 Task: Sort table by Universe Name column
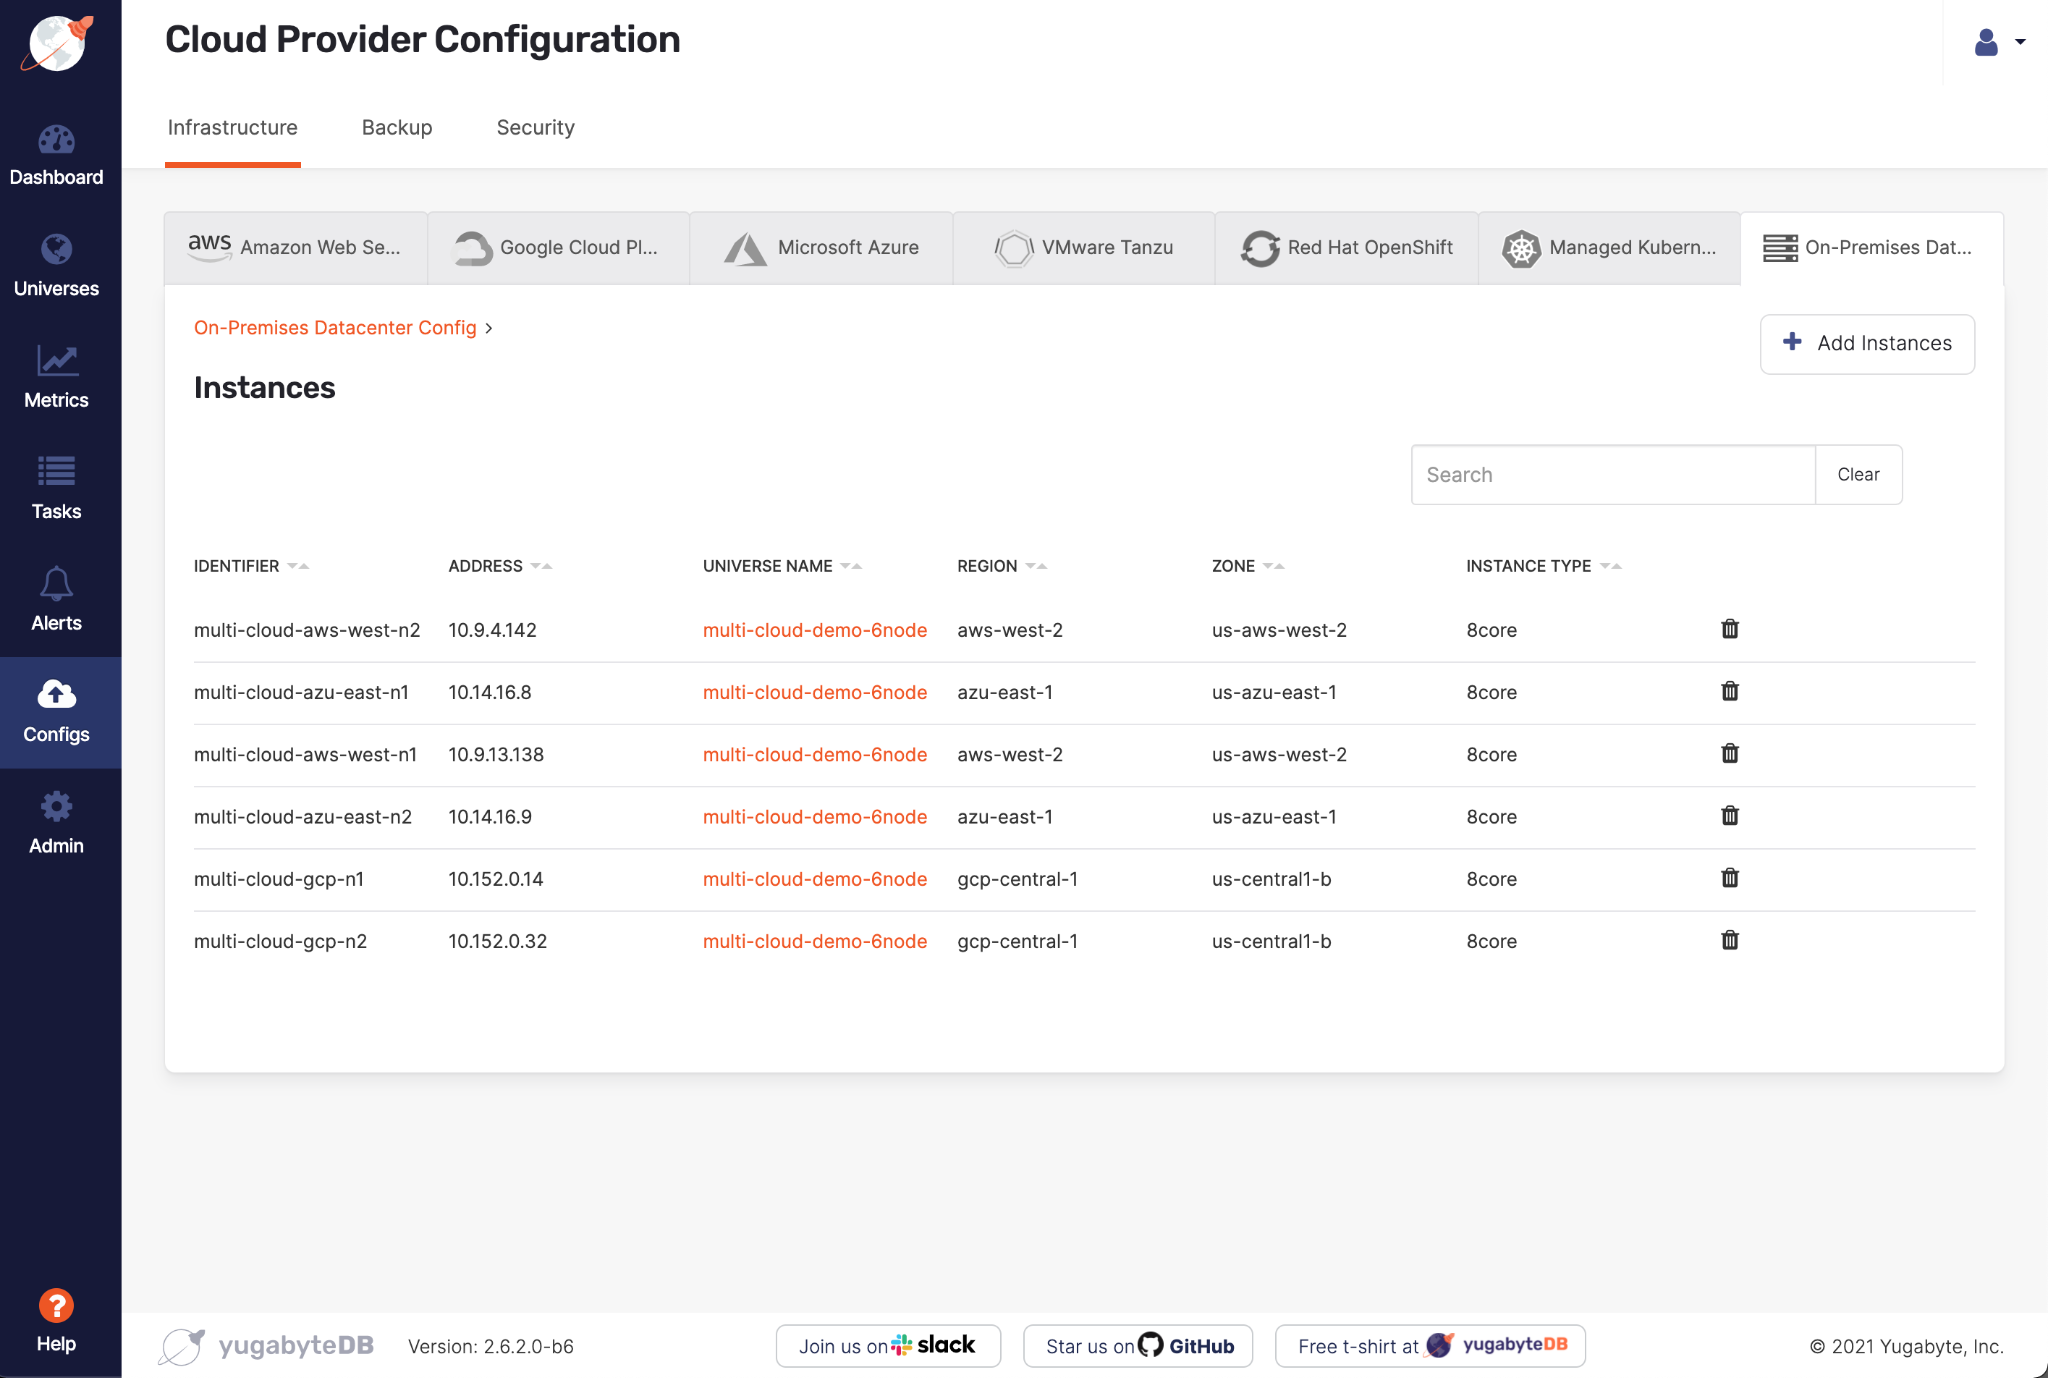tap(782, 566)
